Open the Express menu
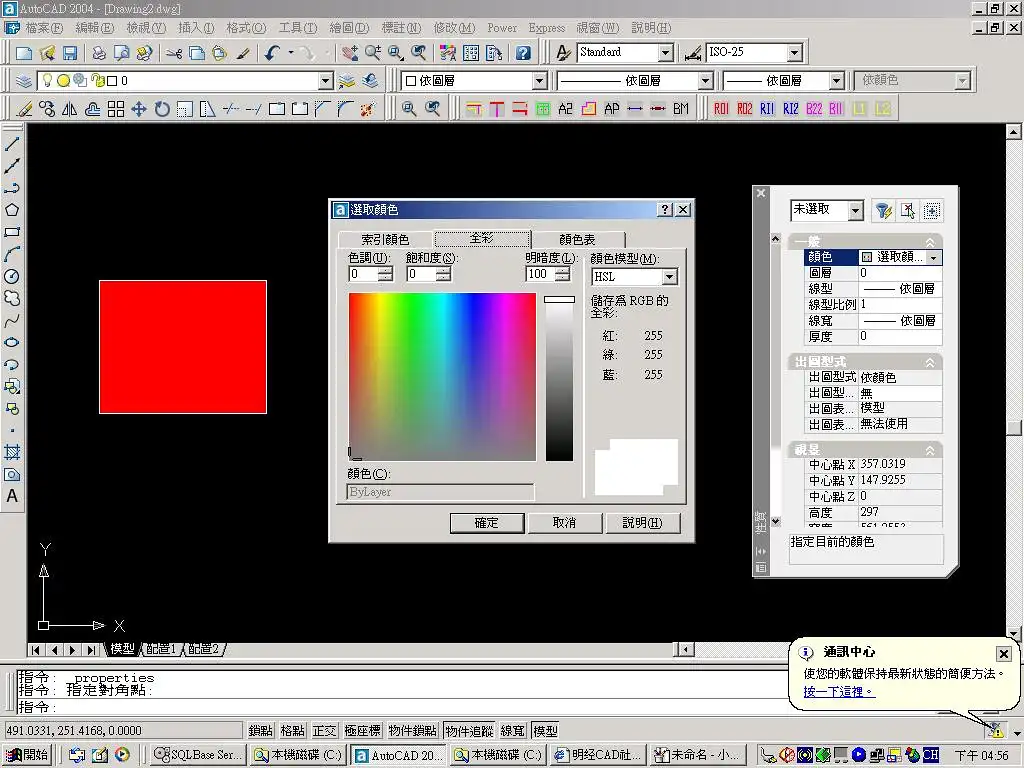The image size is (1024, 768). (x=547, y=28)
